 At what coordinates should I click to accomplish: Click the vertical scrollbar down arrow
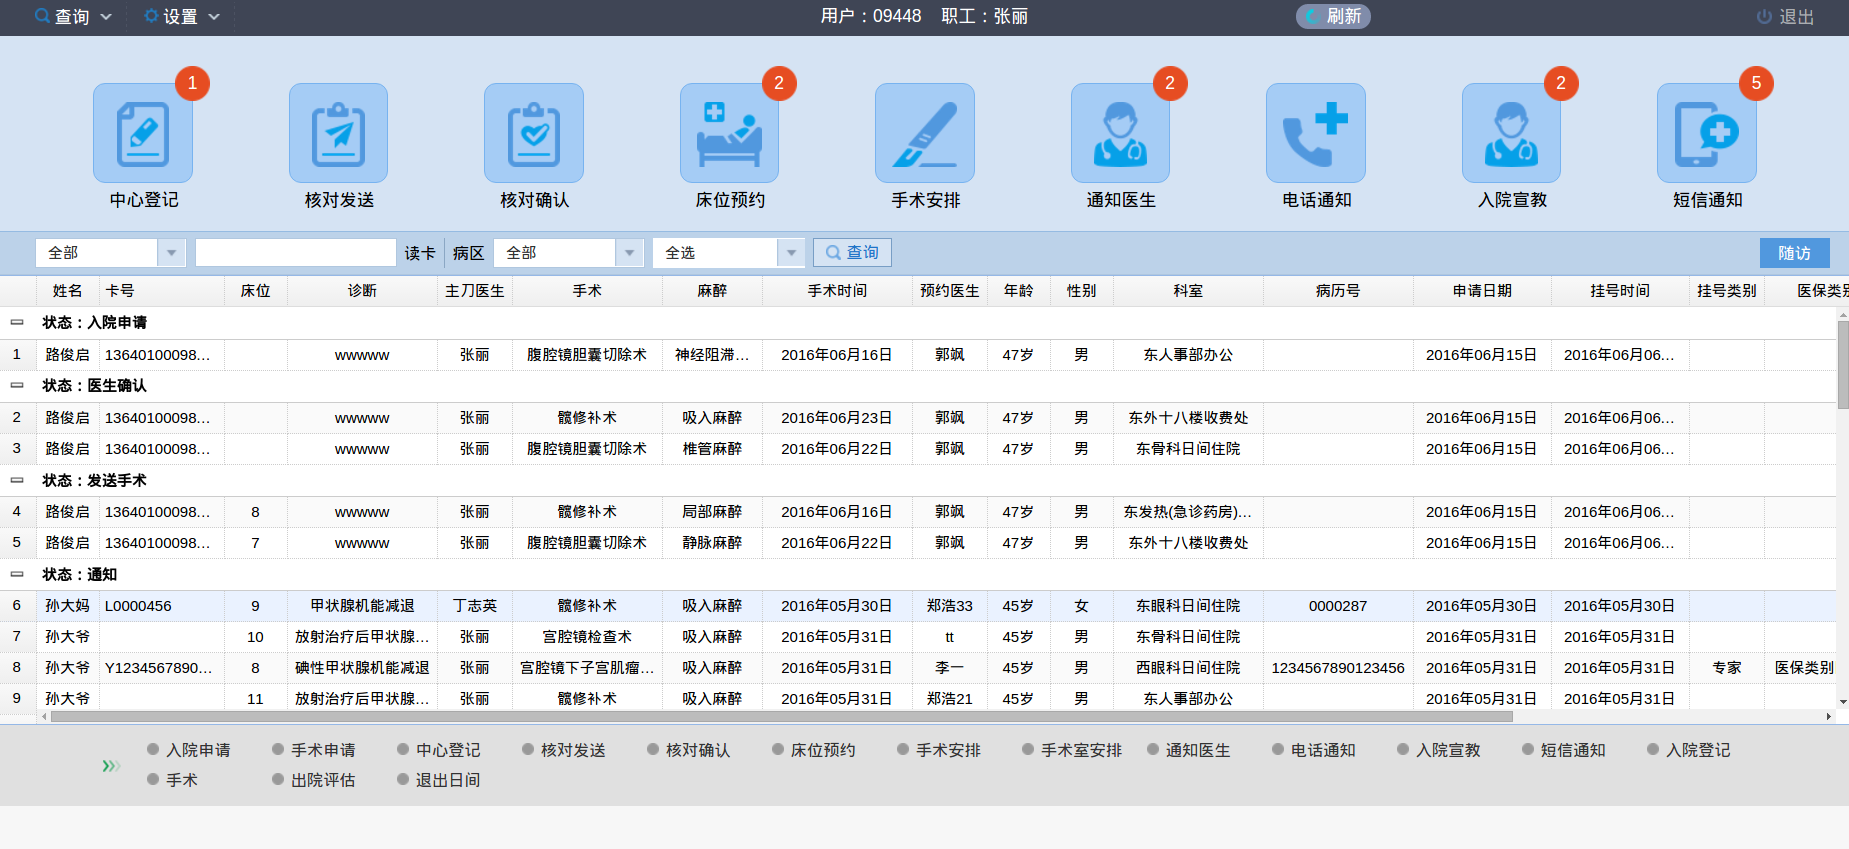click(1842, 702)
